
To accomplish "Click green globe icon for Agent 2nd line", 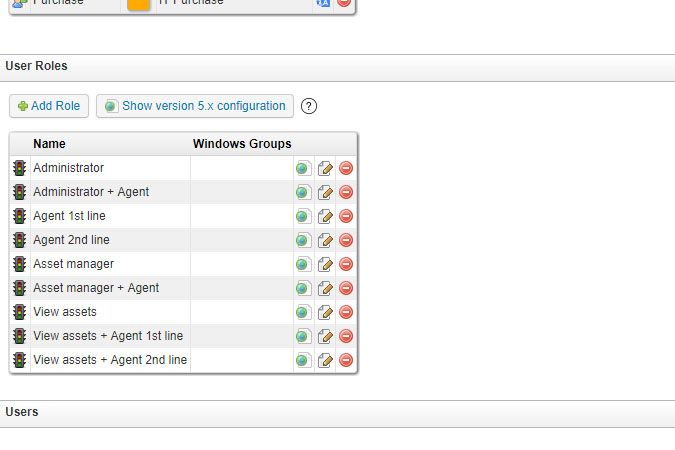I will [x=303, y=240].
